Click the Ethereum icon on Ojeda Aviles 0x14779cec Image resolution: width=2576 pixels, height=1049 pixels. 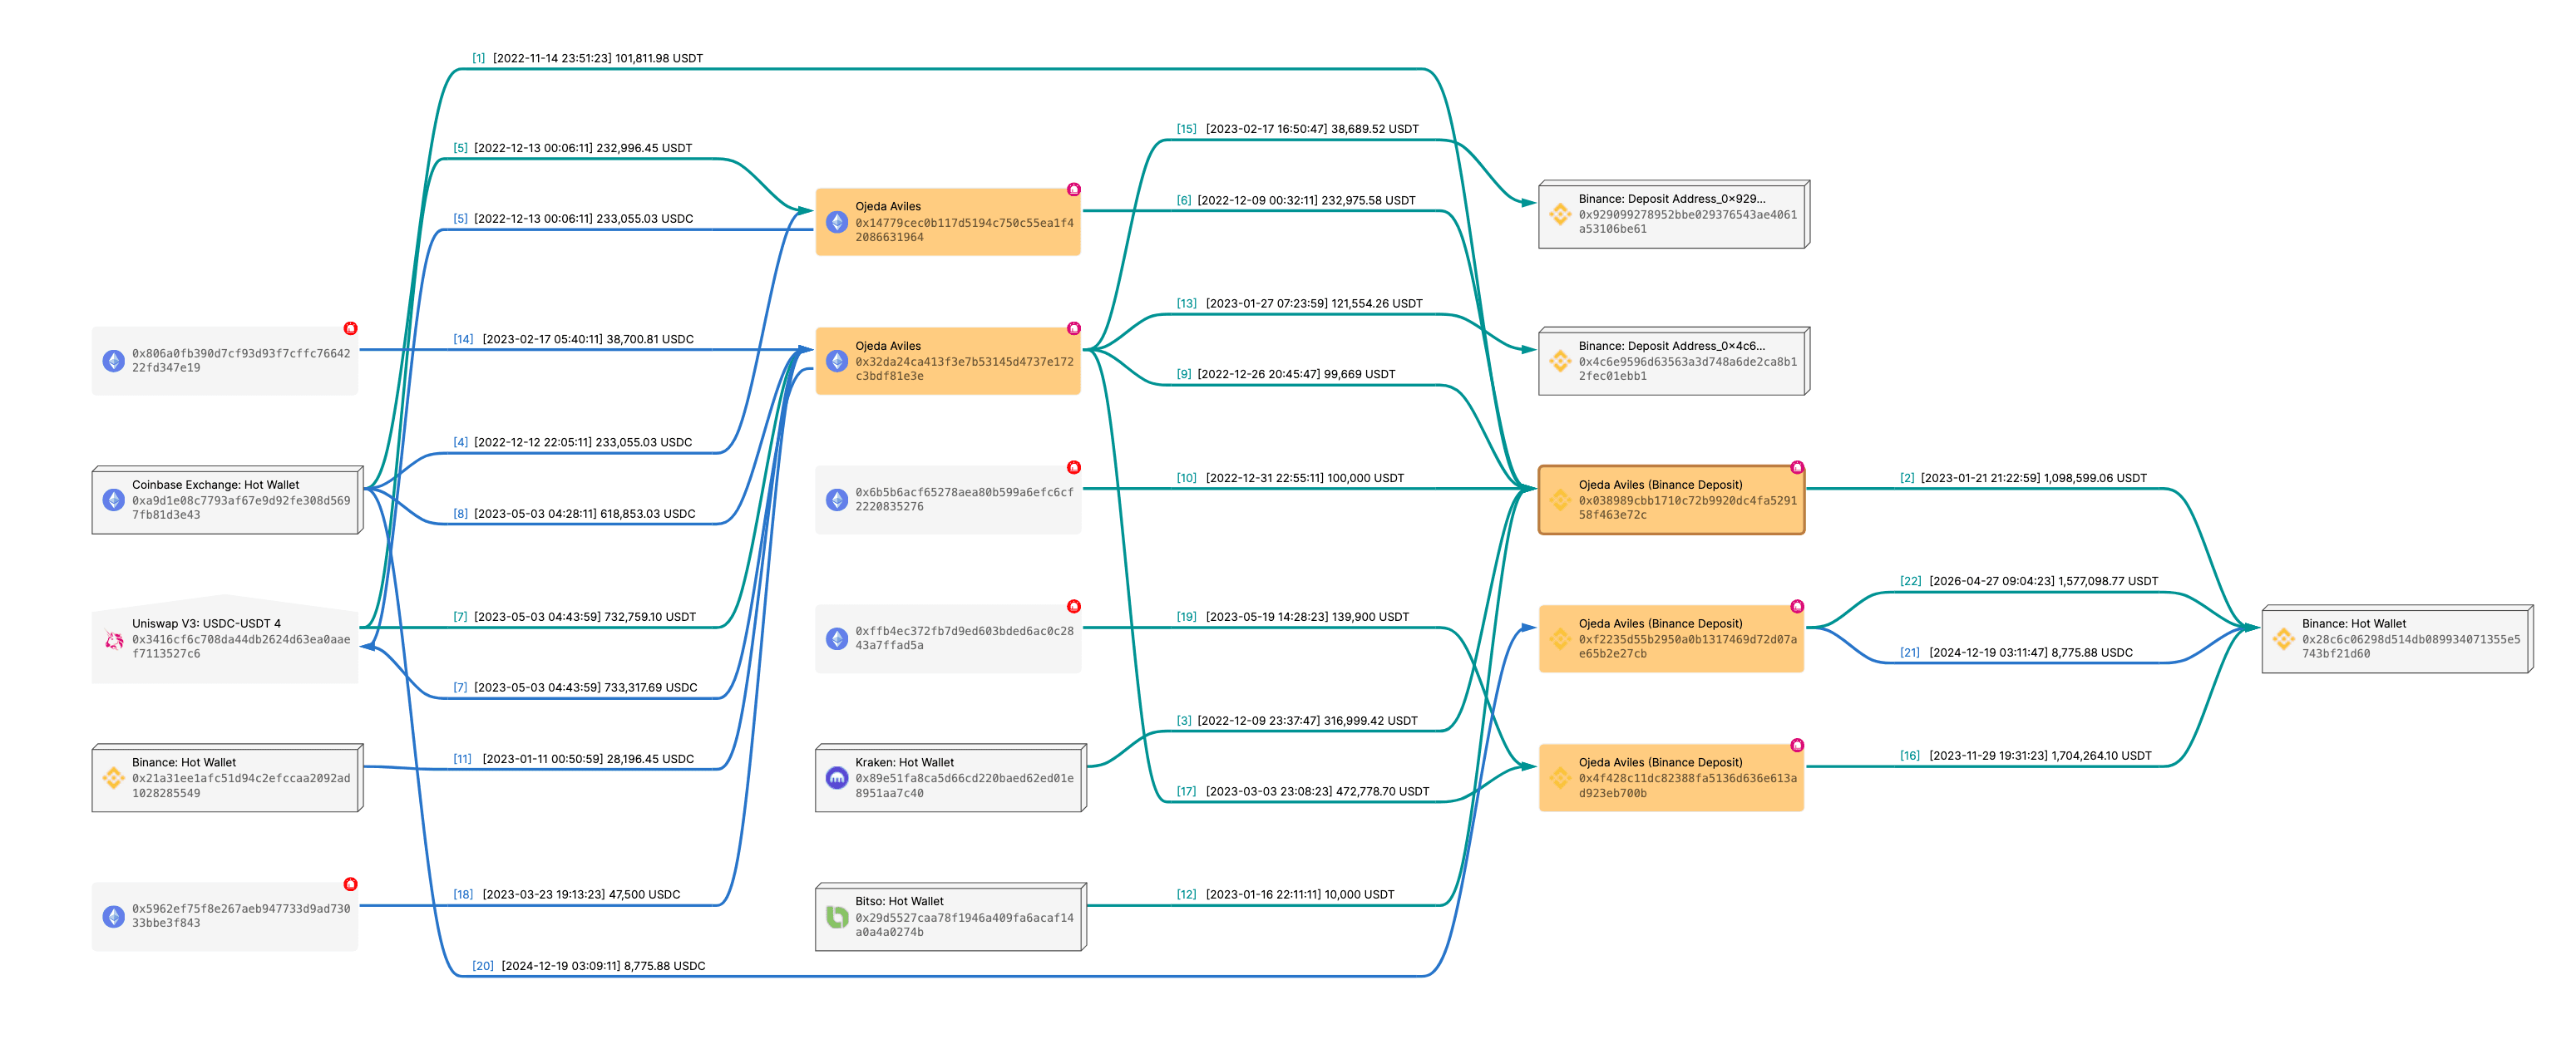click(x=837, y=222)
